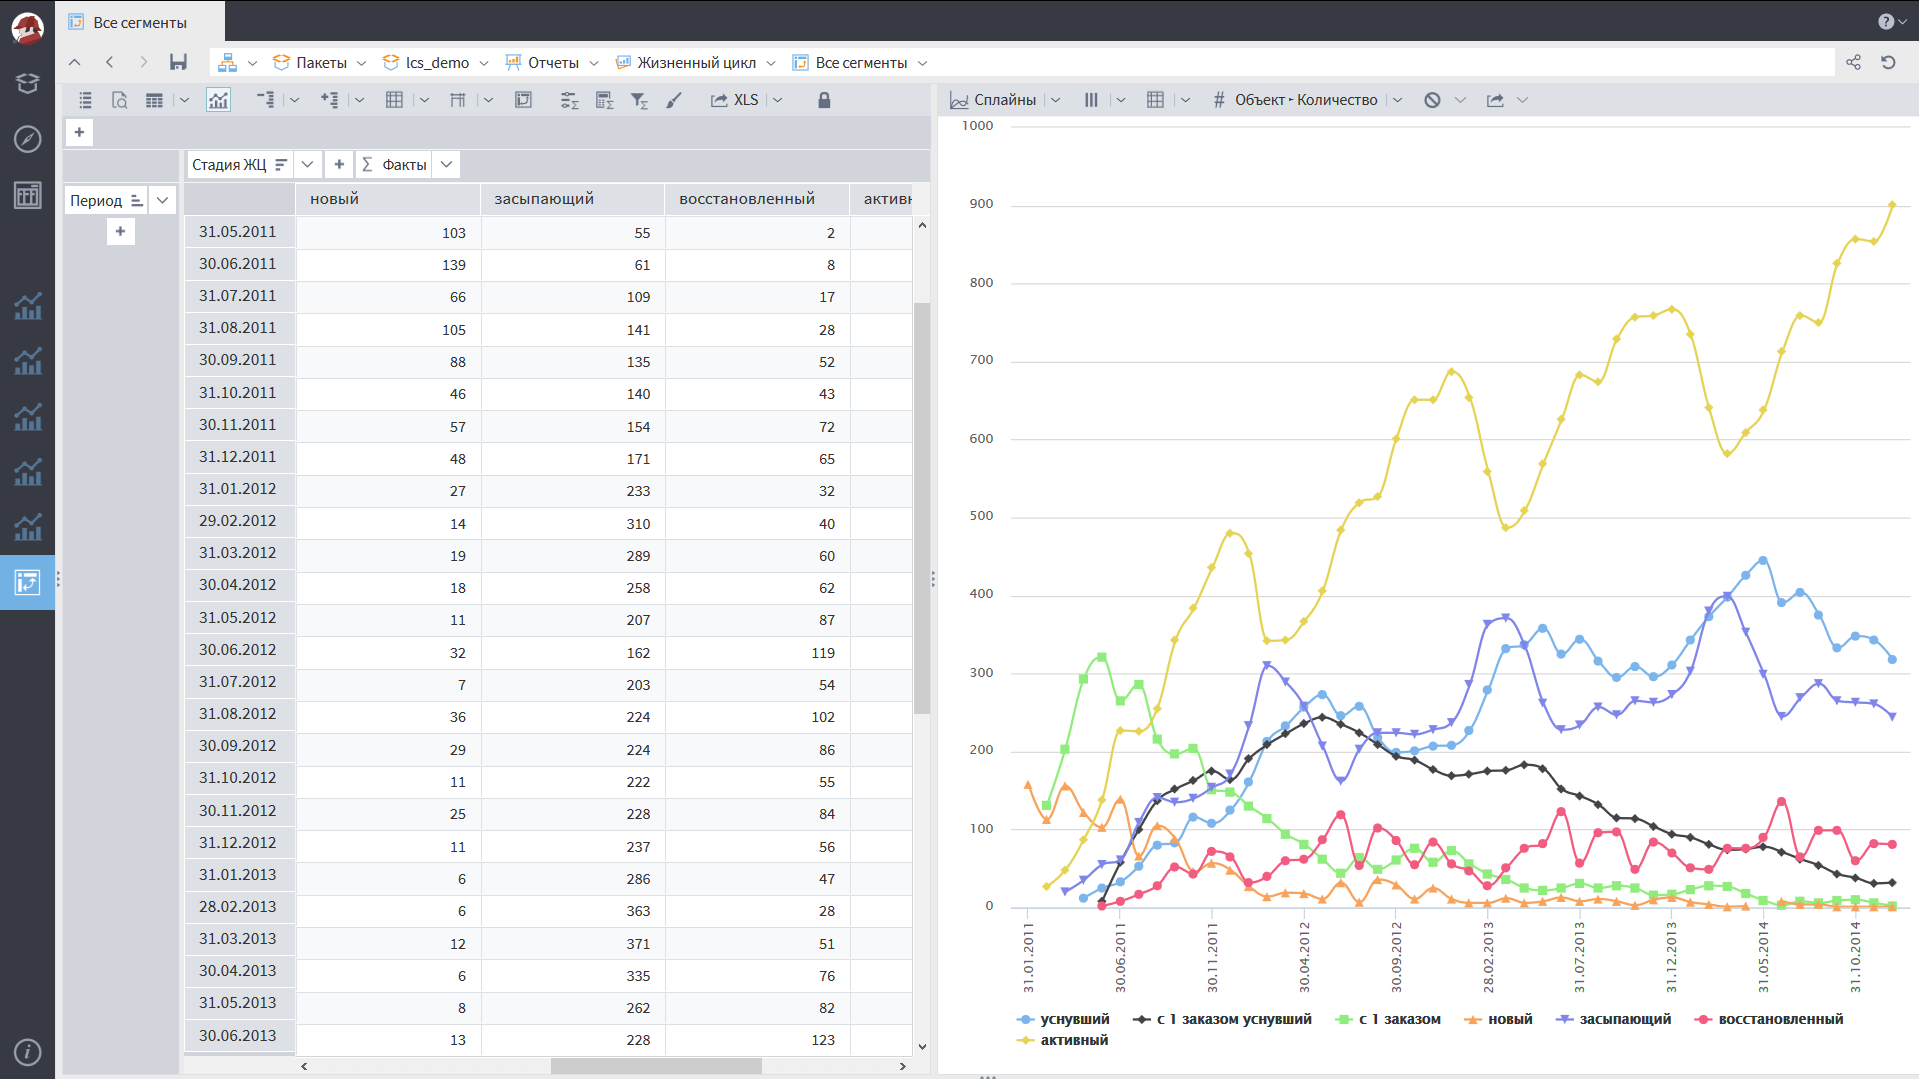Click the Период dimension button
Image resolution: width=1919 pixels, height=1079 pixels.
pyautogui.click(x=107, y=201)
